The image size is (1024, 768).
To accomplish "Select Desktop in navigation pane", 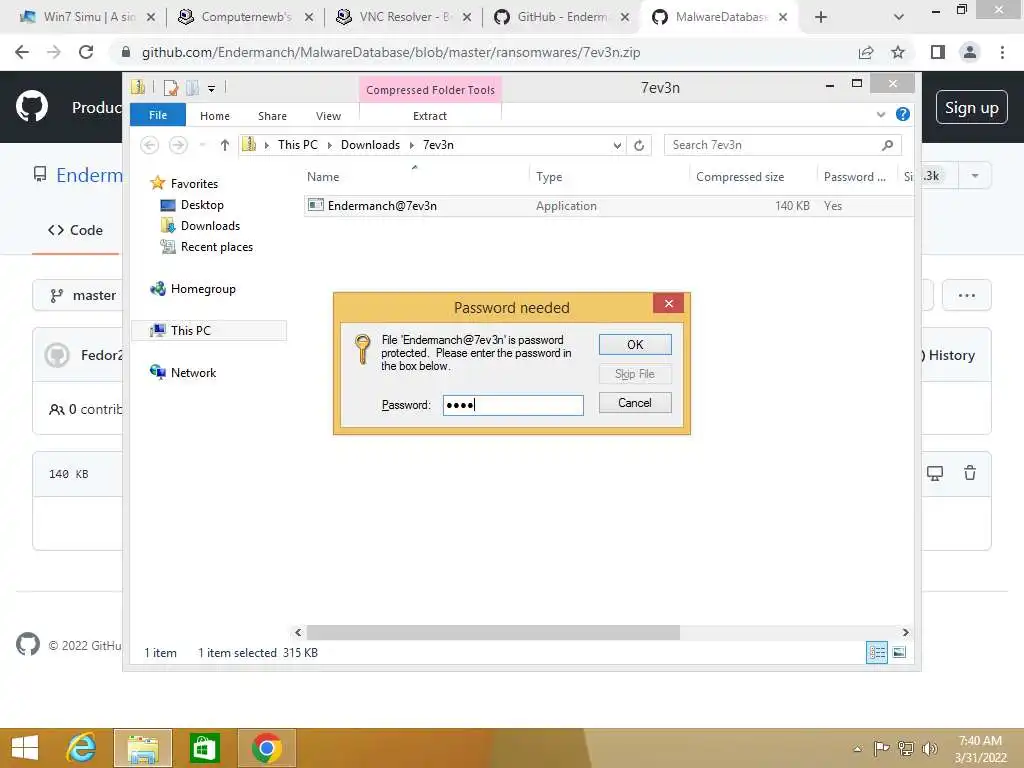I will [202, 204].
